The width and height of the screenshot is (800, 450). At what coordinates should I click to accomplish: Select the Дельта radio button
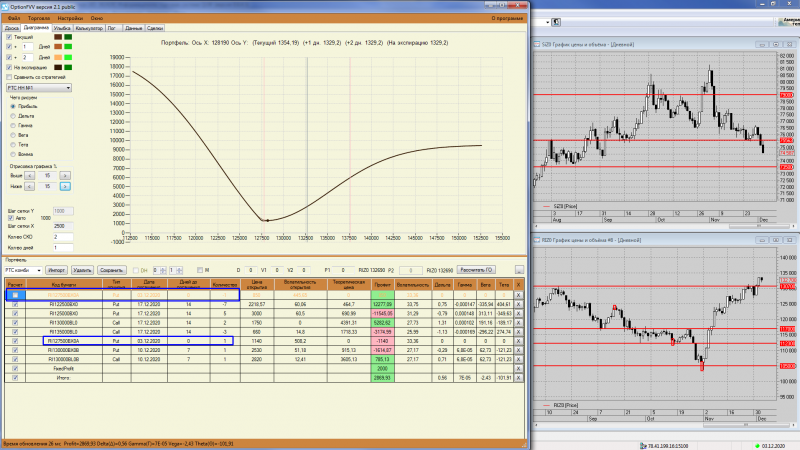(x=13, y=116)
